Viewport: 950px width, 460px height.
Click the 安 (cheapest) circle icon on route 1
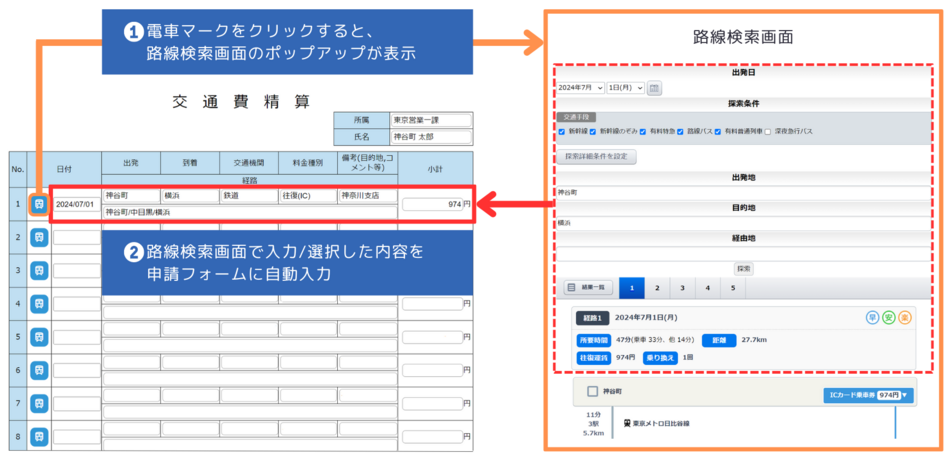[888, 318]
